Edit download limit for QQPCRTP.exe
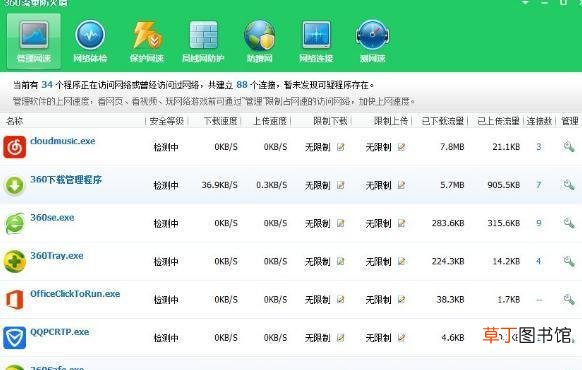Image resolution: width=582 pixels, height=370 pixels. (x=340, y=337)
